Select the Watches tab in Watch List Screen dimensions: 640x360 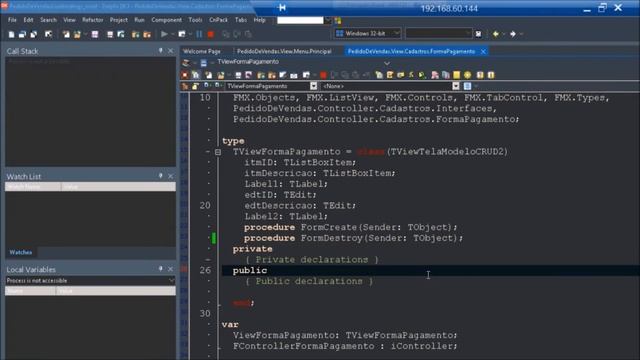click(21, 252)
